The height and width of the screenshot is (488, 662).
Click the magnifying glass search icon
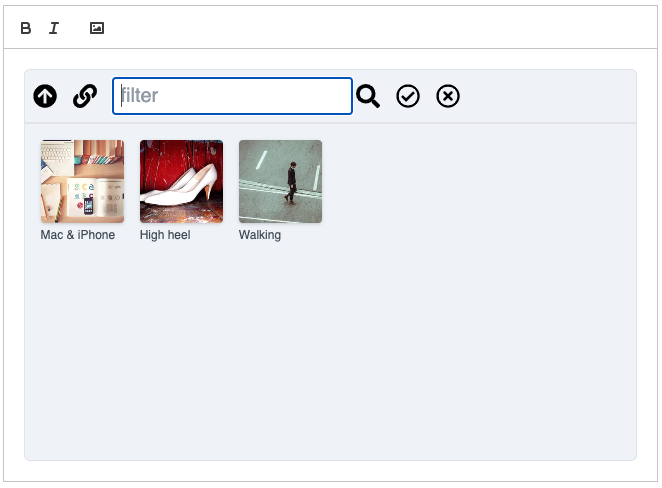pyautogui.click(x=368, y=96)
